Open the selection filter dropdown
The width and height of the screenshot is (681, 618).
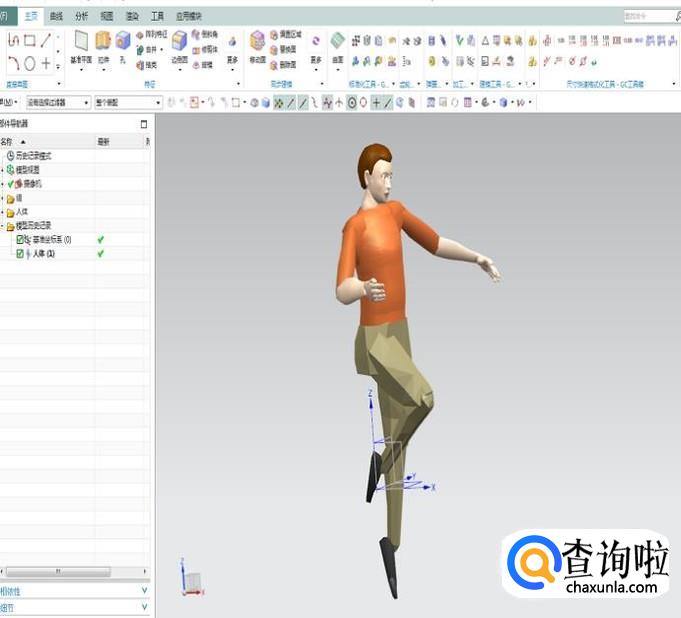[59, 103]
